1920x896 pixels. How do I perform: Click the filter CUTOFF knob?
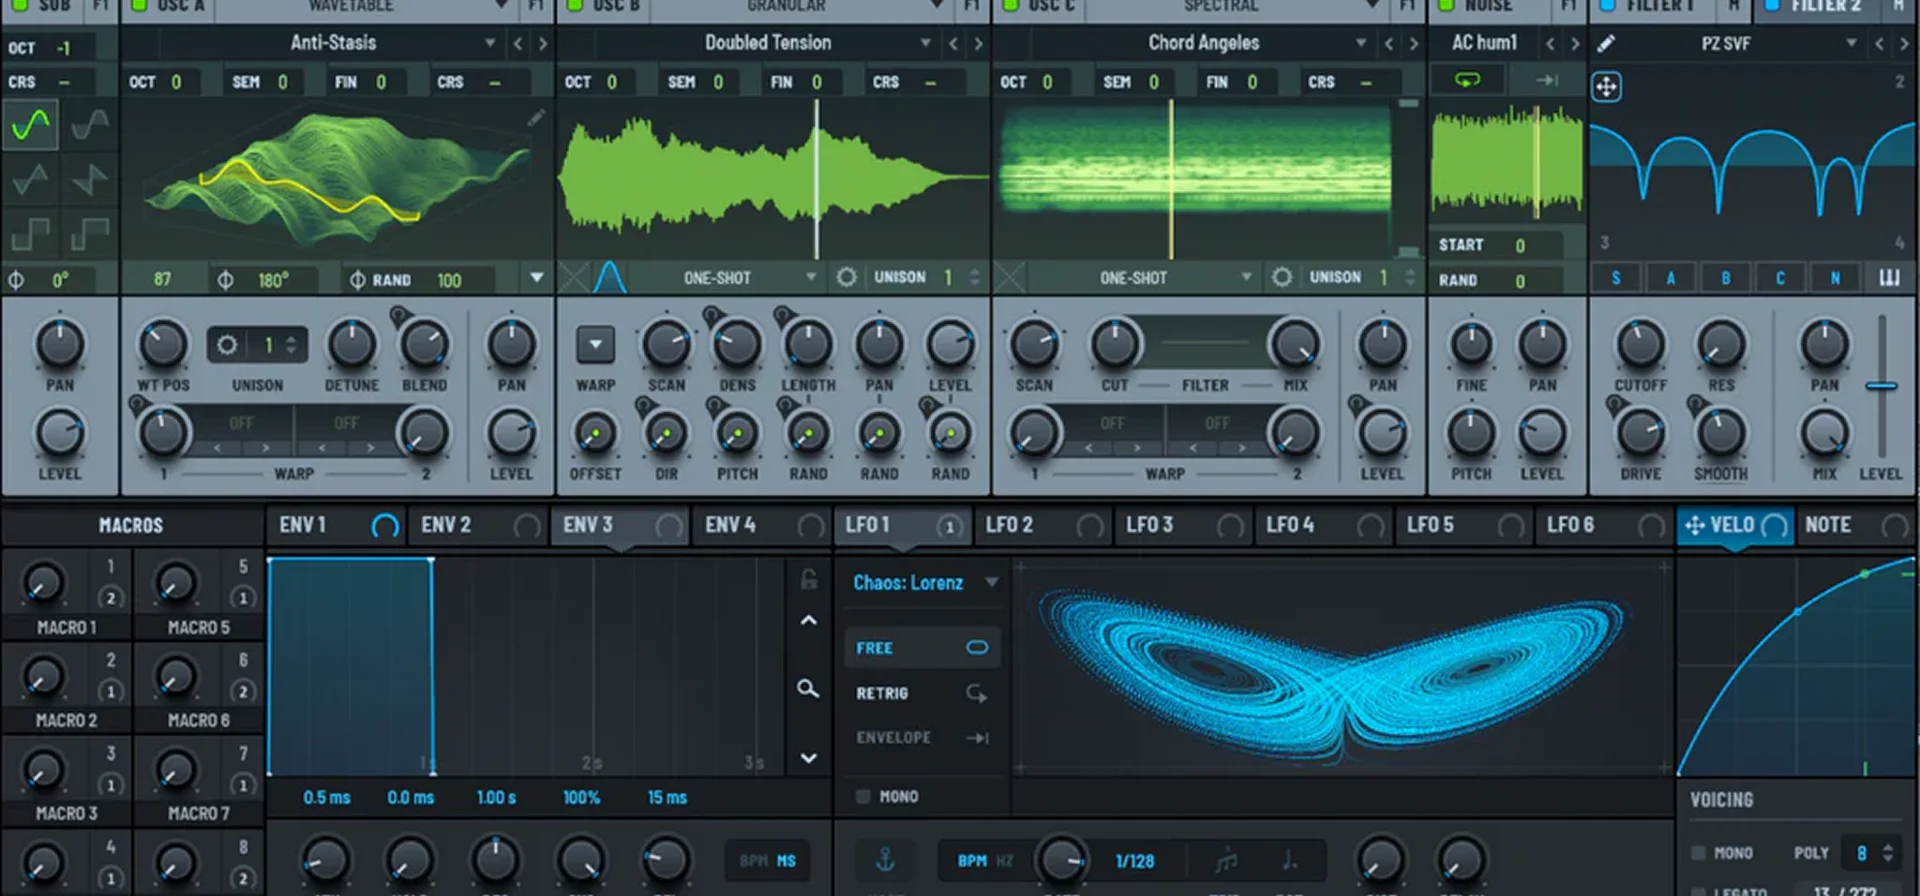[1640, 345]
